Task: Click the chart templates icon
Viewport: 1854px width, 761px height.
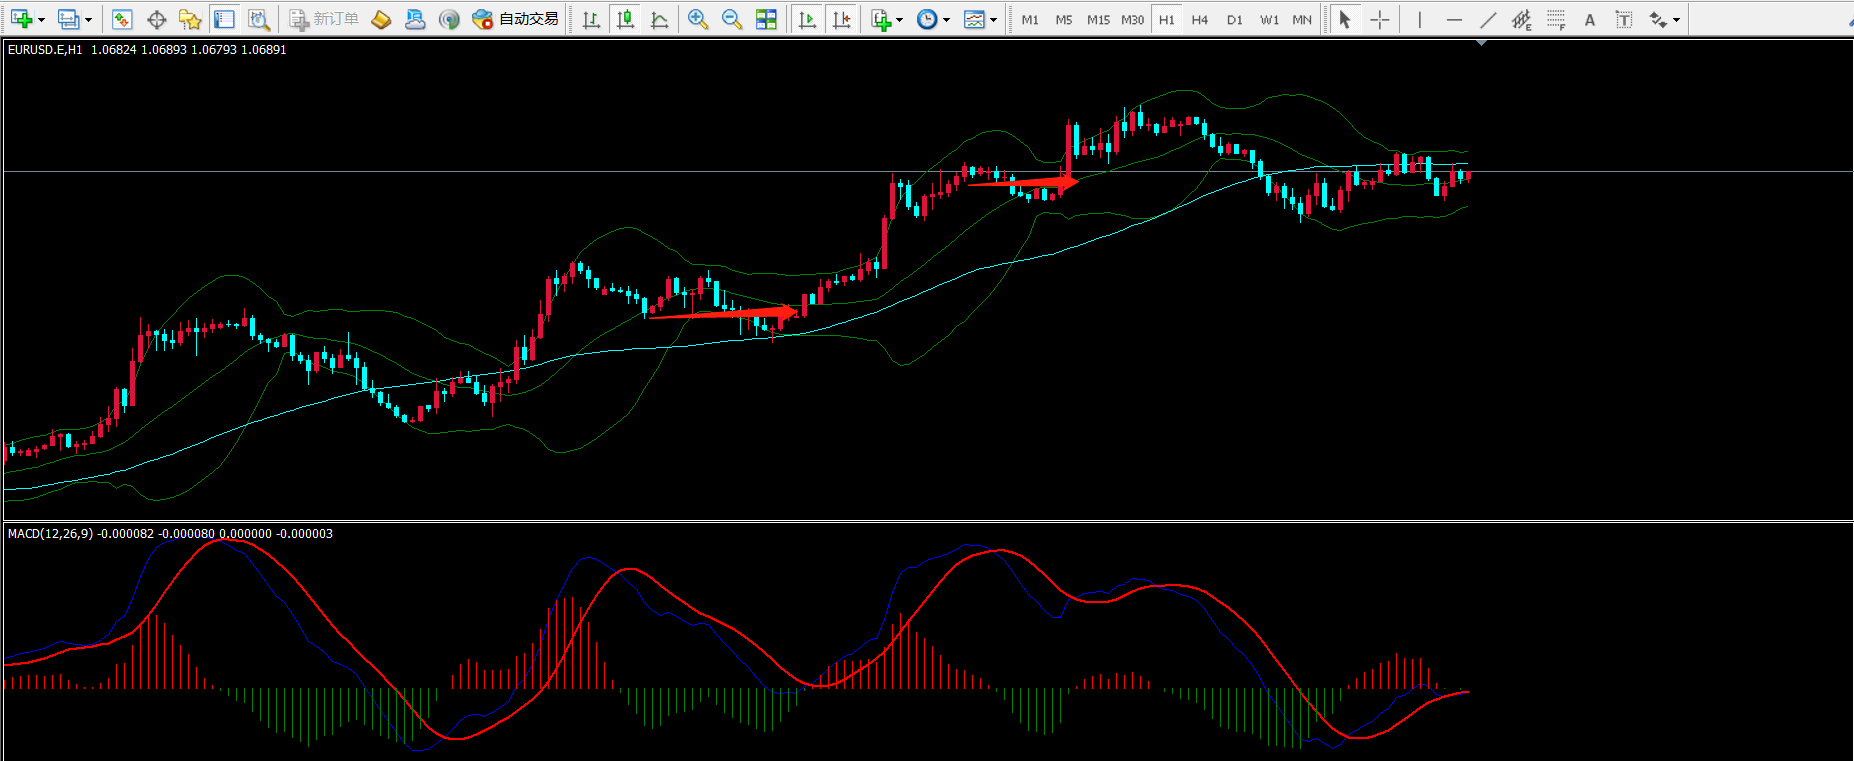Action: 974,19
